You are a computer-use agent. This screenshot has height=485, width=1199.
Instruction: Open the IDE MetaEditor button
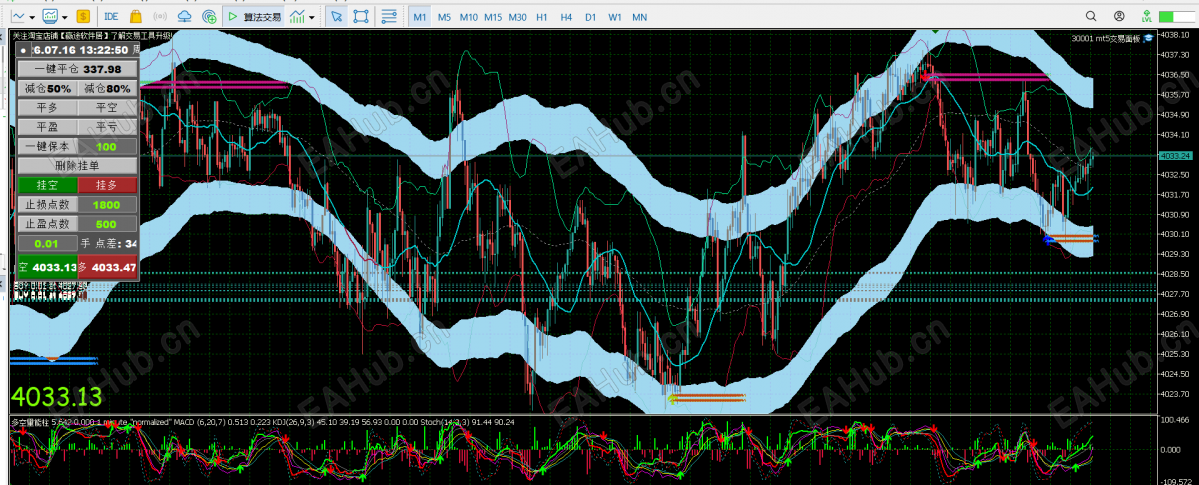tap(111, 15)
